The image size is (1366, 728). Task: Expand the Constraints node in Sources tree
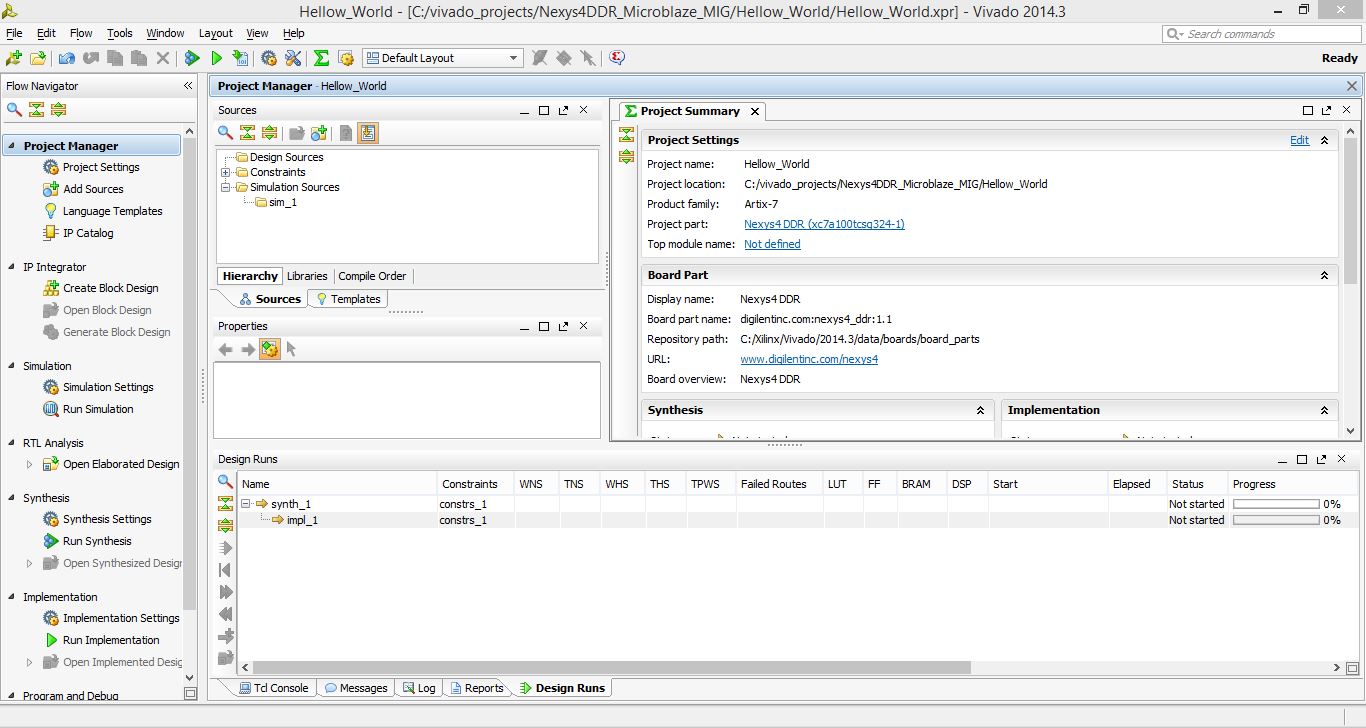click(x=226, y=172)
